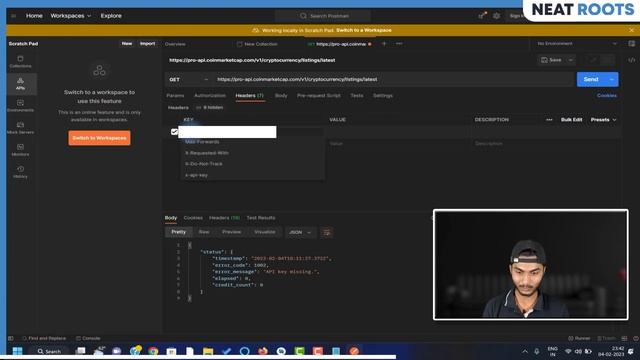This screenshot has height=360, width=640.
Task: Click the Save button
Action: click(x=551, y=60)
